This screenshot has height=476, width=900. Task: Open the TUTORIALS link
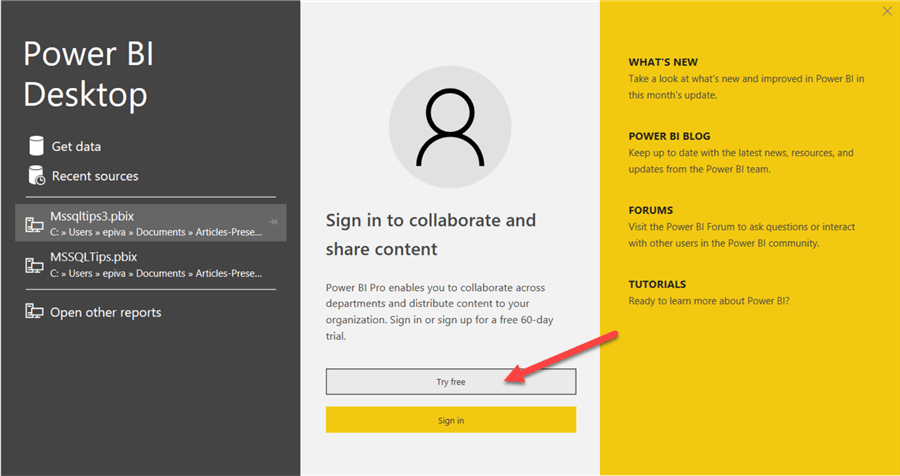(x=657, y=284)
